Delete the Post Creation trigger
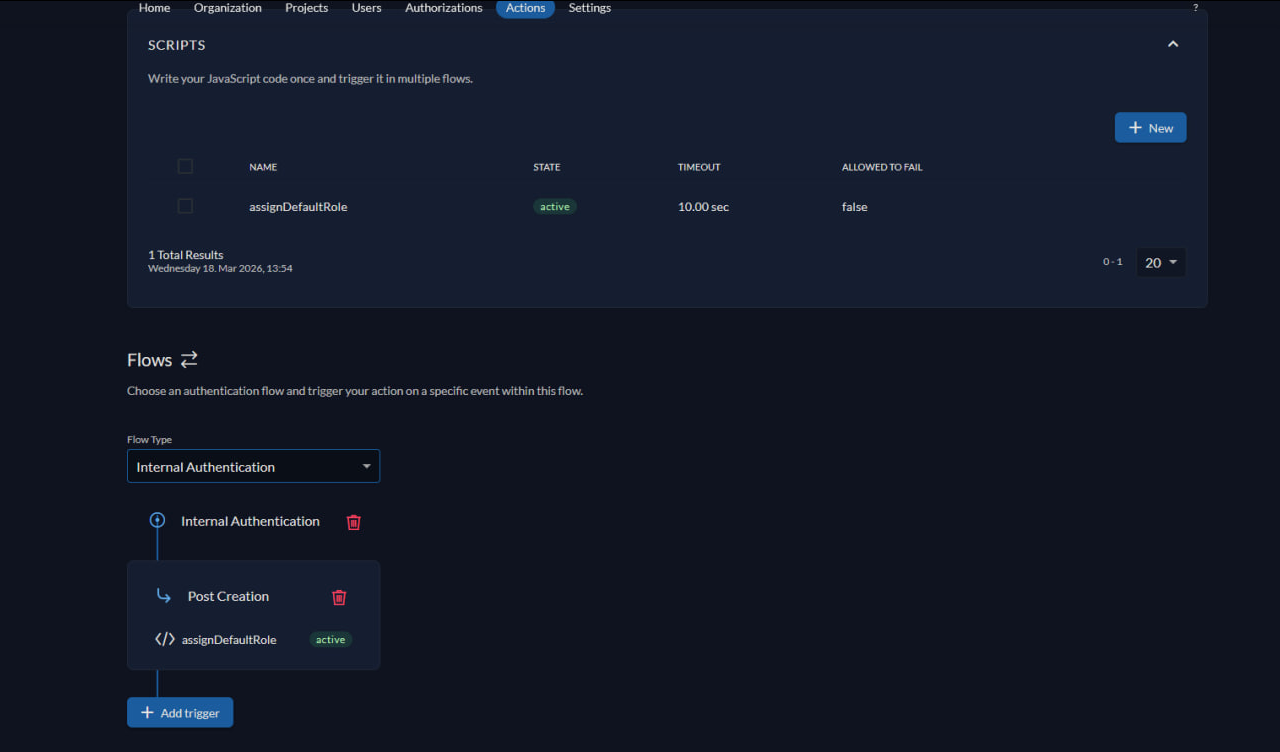 339,597
